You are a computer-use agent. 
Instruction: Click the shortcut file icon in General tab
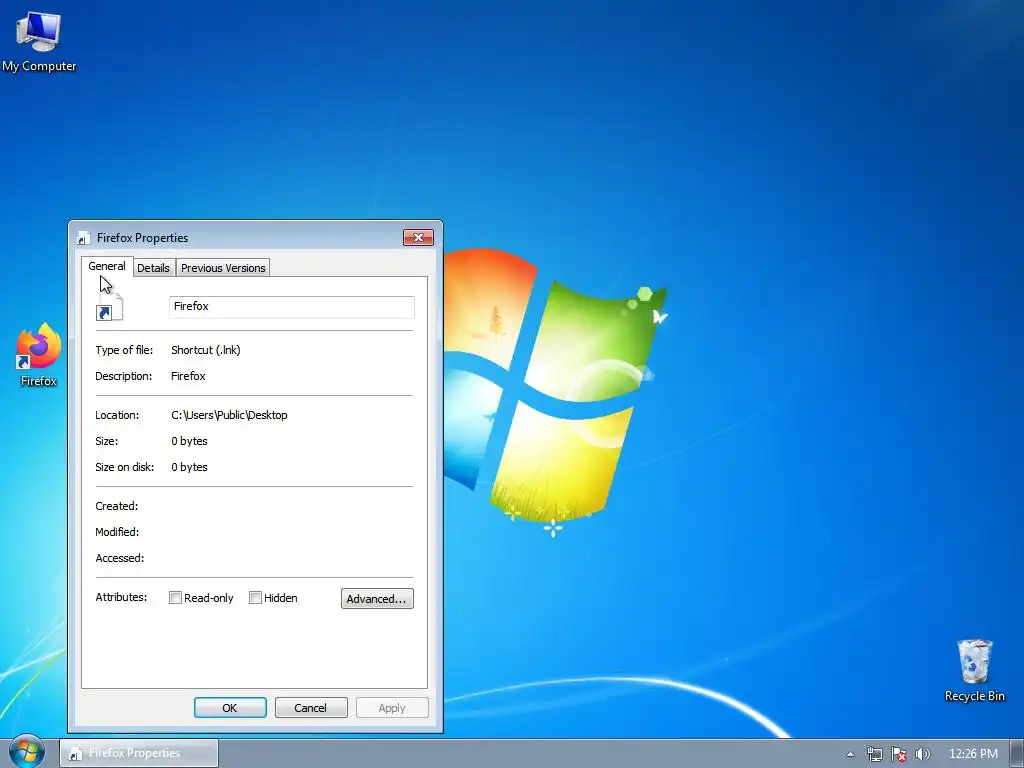[109, 307]
